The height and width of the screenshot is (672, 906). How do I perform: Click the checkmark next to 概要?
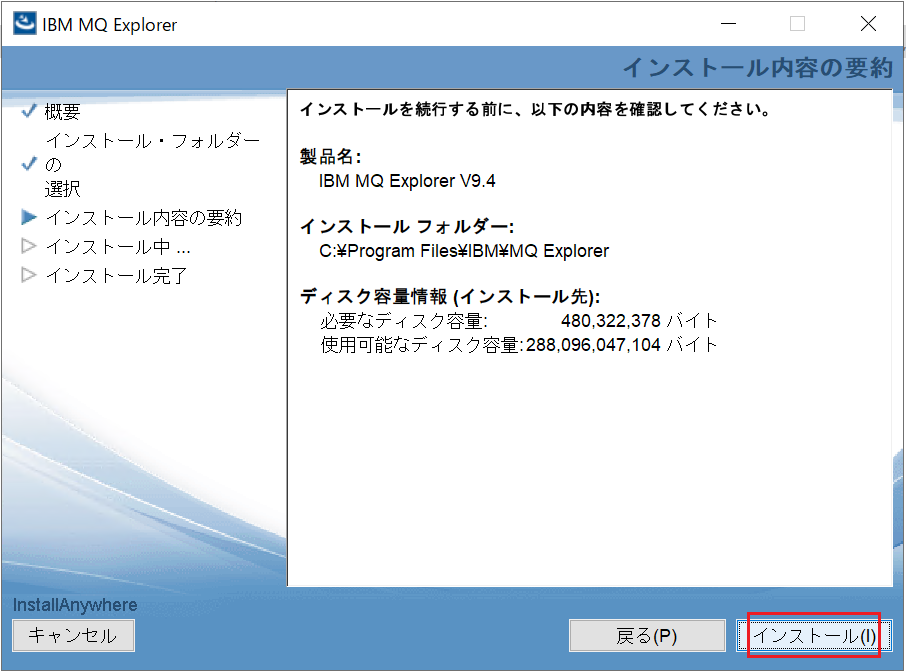29,110
